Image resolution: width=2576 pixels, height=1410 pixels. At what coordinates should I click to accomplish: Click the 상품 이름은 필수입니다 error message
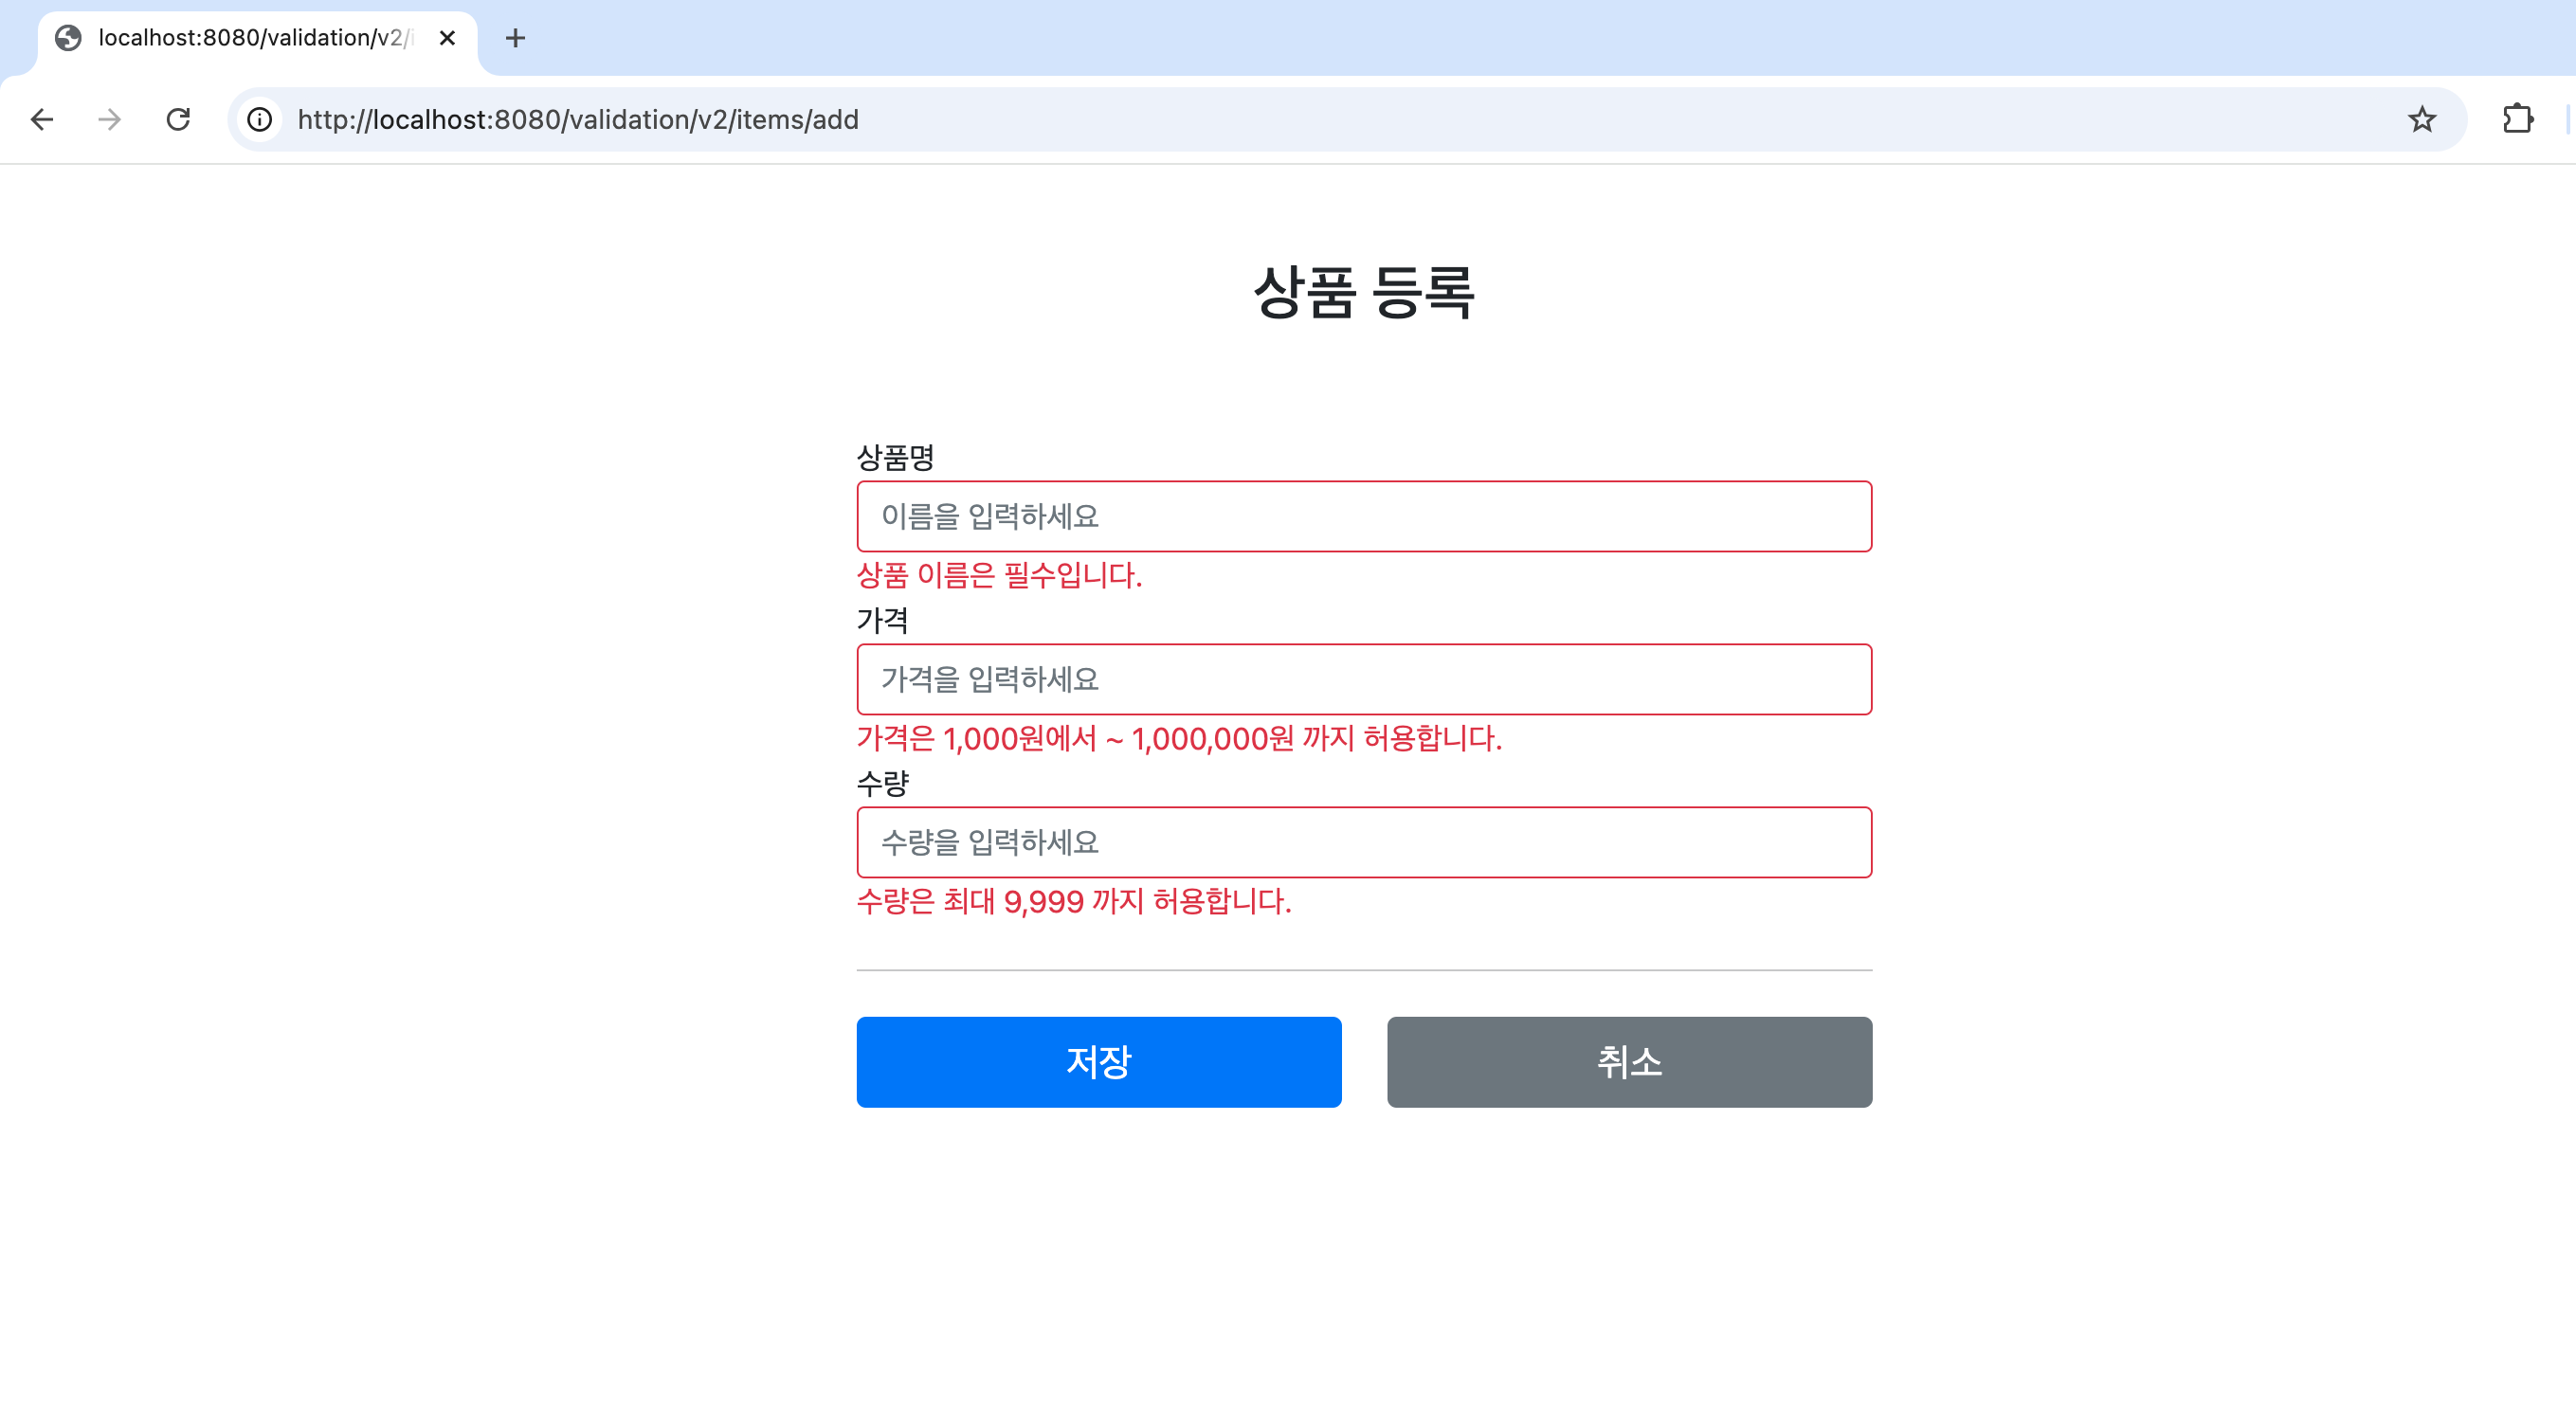pos(999,575)
